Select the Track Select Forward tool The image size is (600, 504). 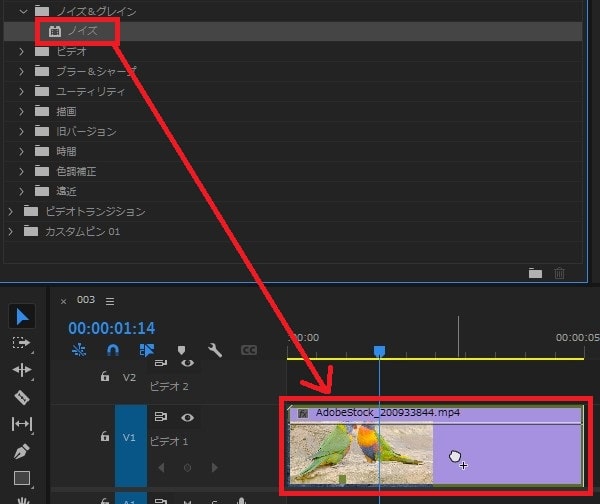point(22,343)
